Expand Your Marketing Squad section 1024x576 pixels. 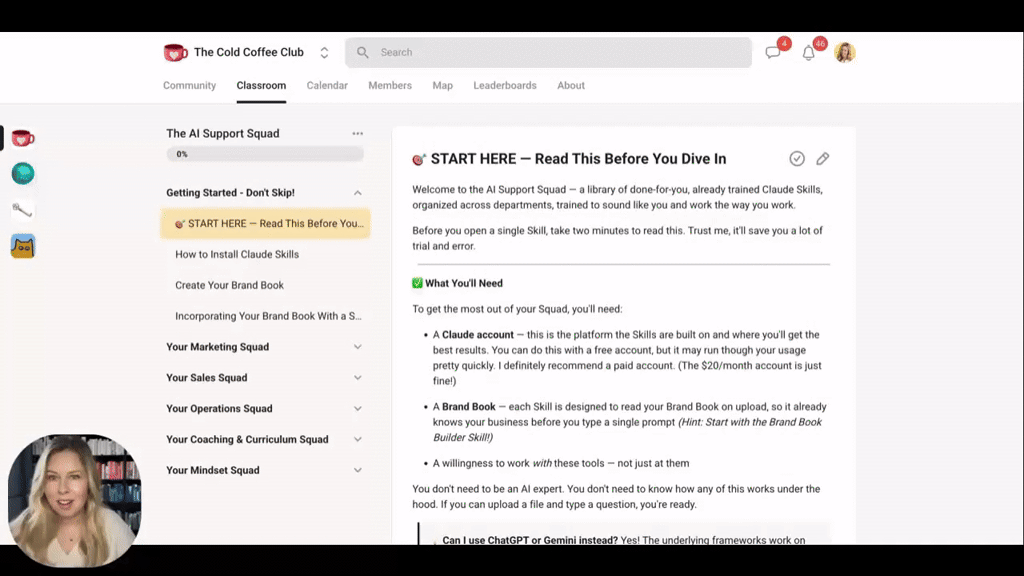(264, 347)
